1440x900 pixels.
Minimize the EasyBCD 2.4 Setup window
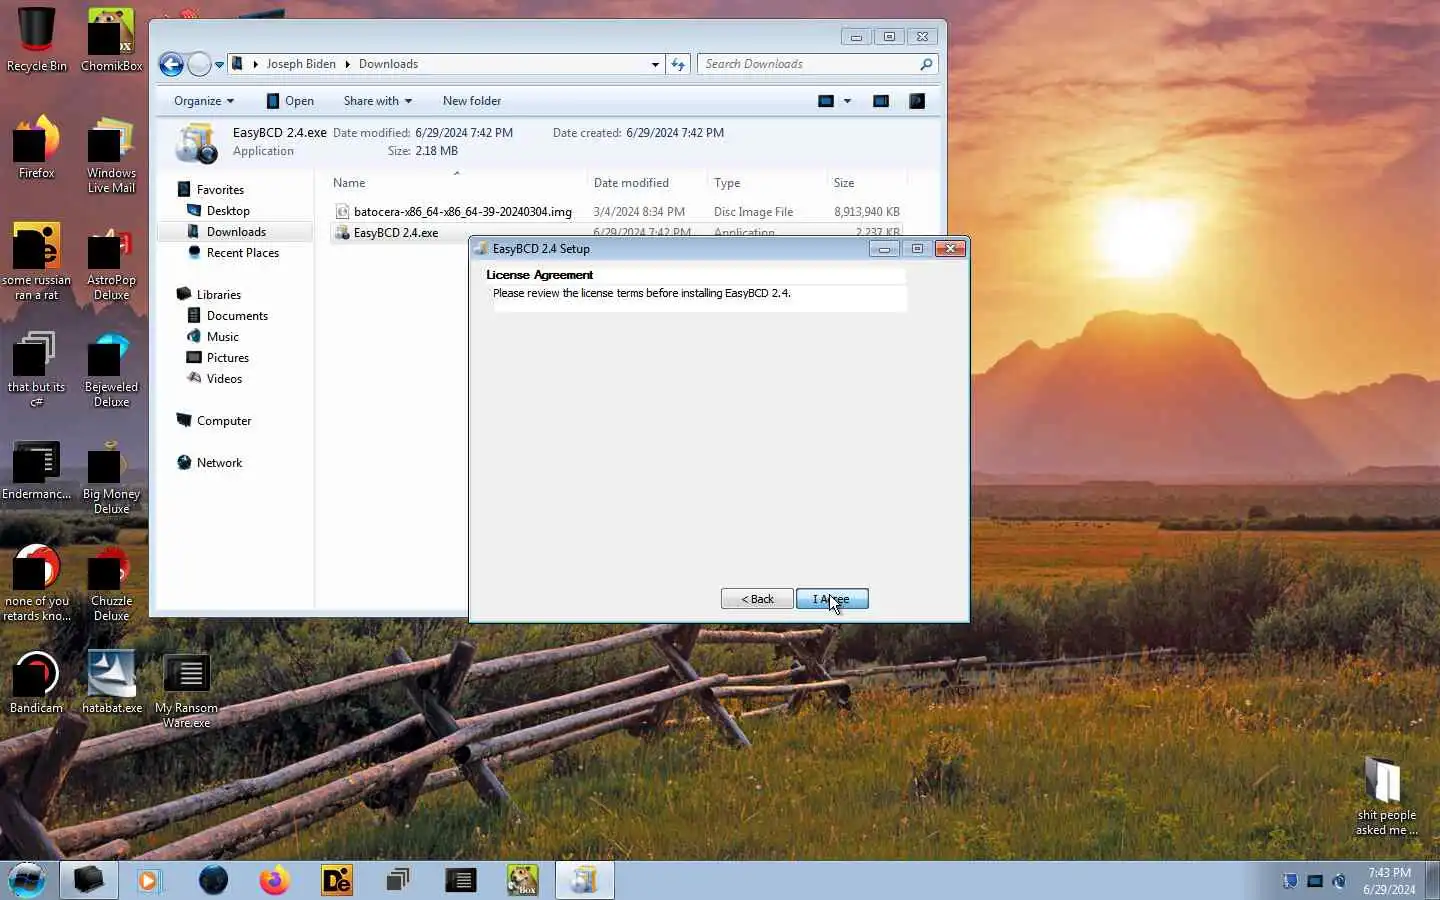[x=884, y=248]
